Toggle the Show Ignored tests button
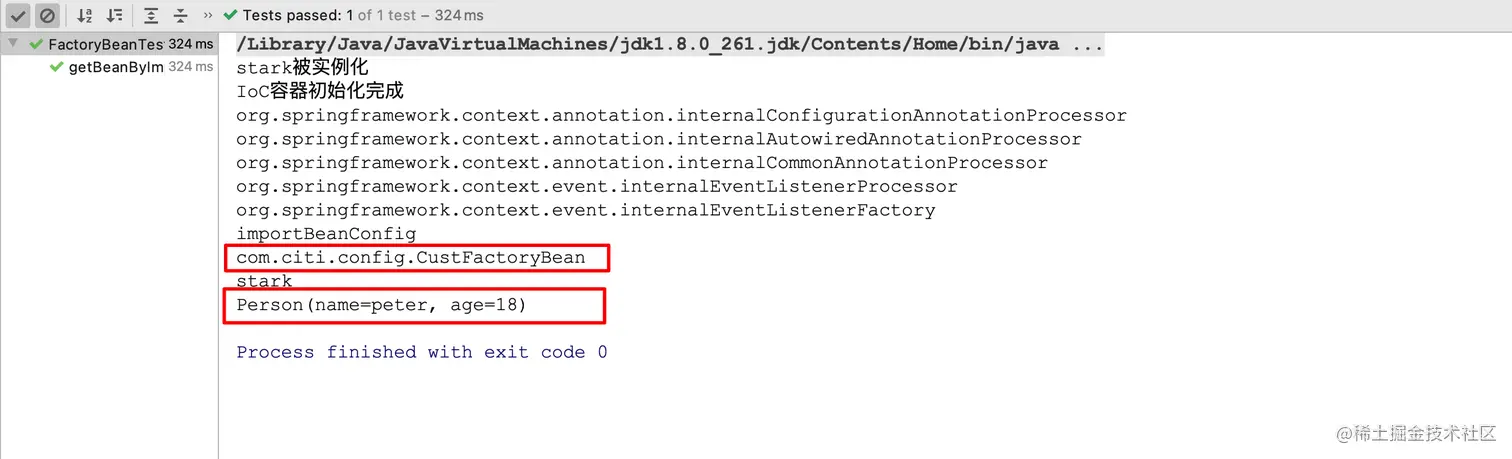The image size is (1512, 459). (x=47, y=16)
